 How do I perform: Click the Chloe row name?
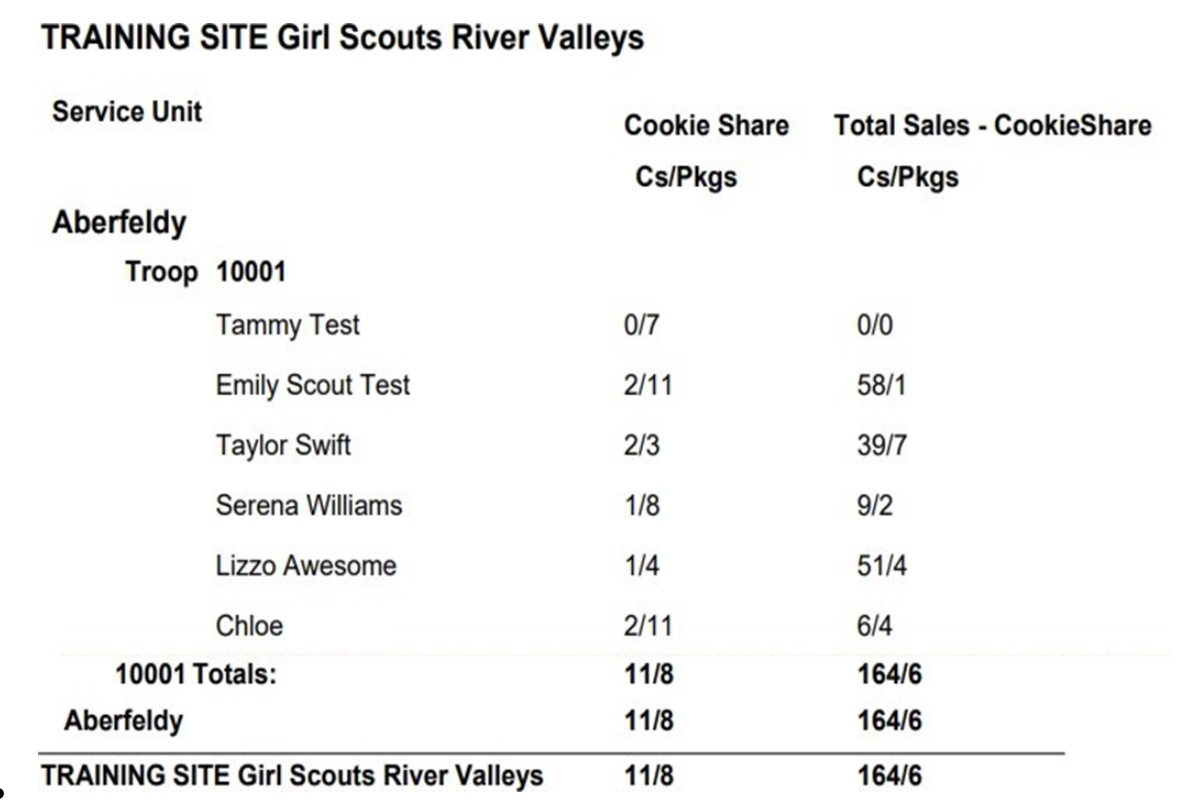tap(249, 626)
